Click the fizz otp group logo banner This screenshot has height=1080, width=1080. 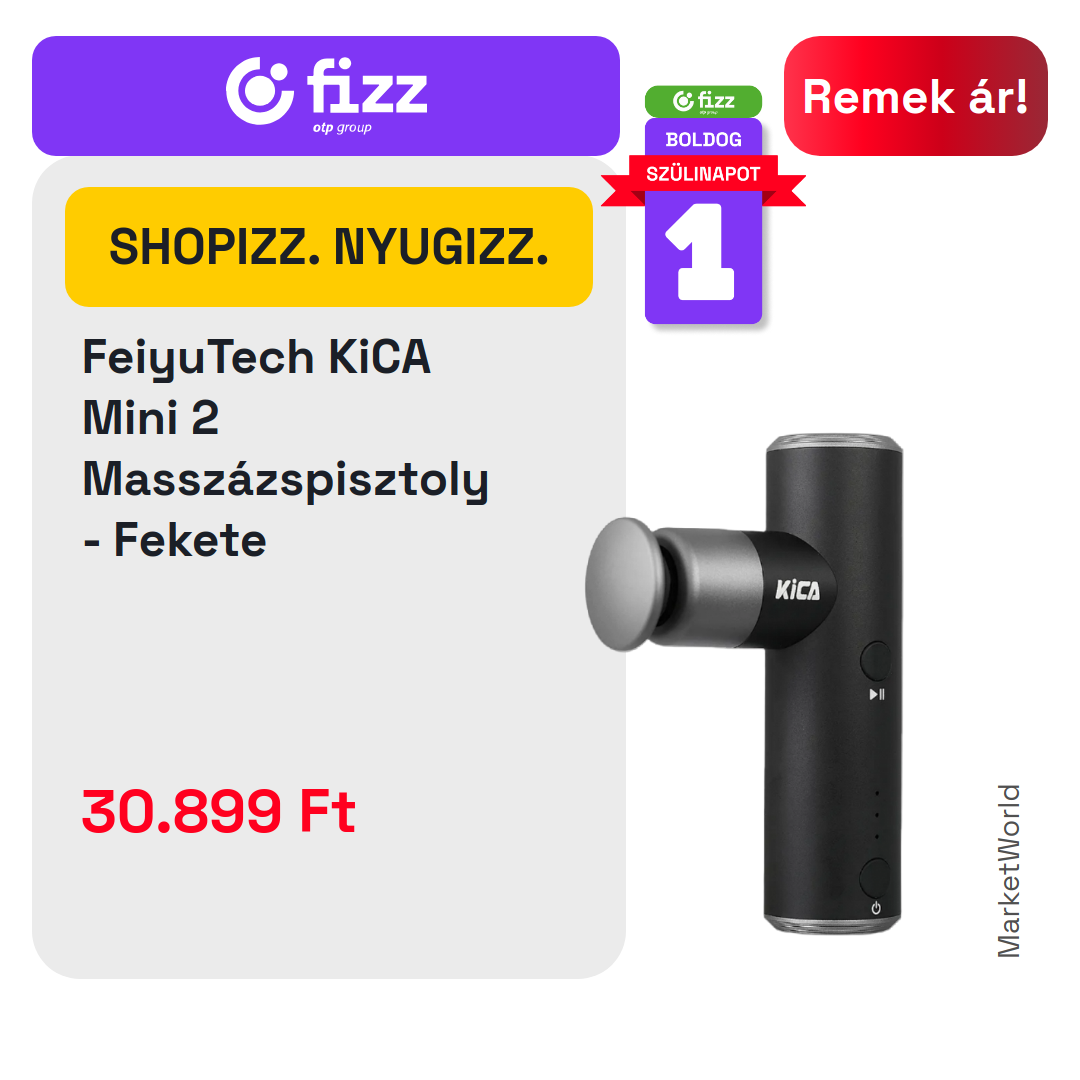pos(326,96)
